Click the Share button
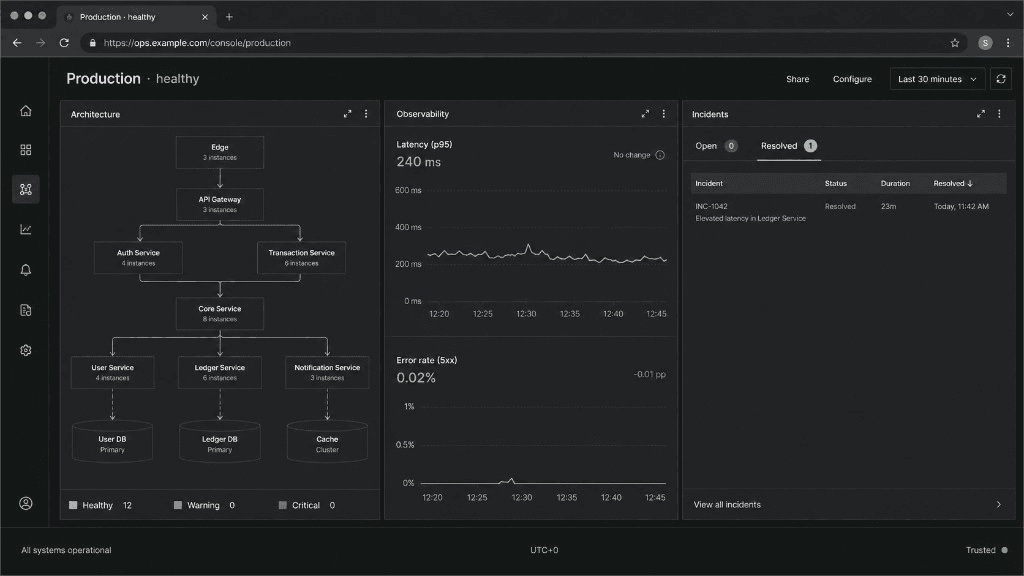 (x=797, y=79)
